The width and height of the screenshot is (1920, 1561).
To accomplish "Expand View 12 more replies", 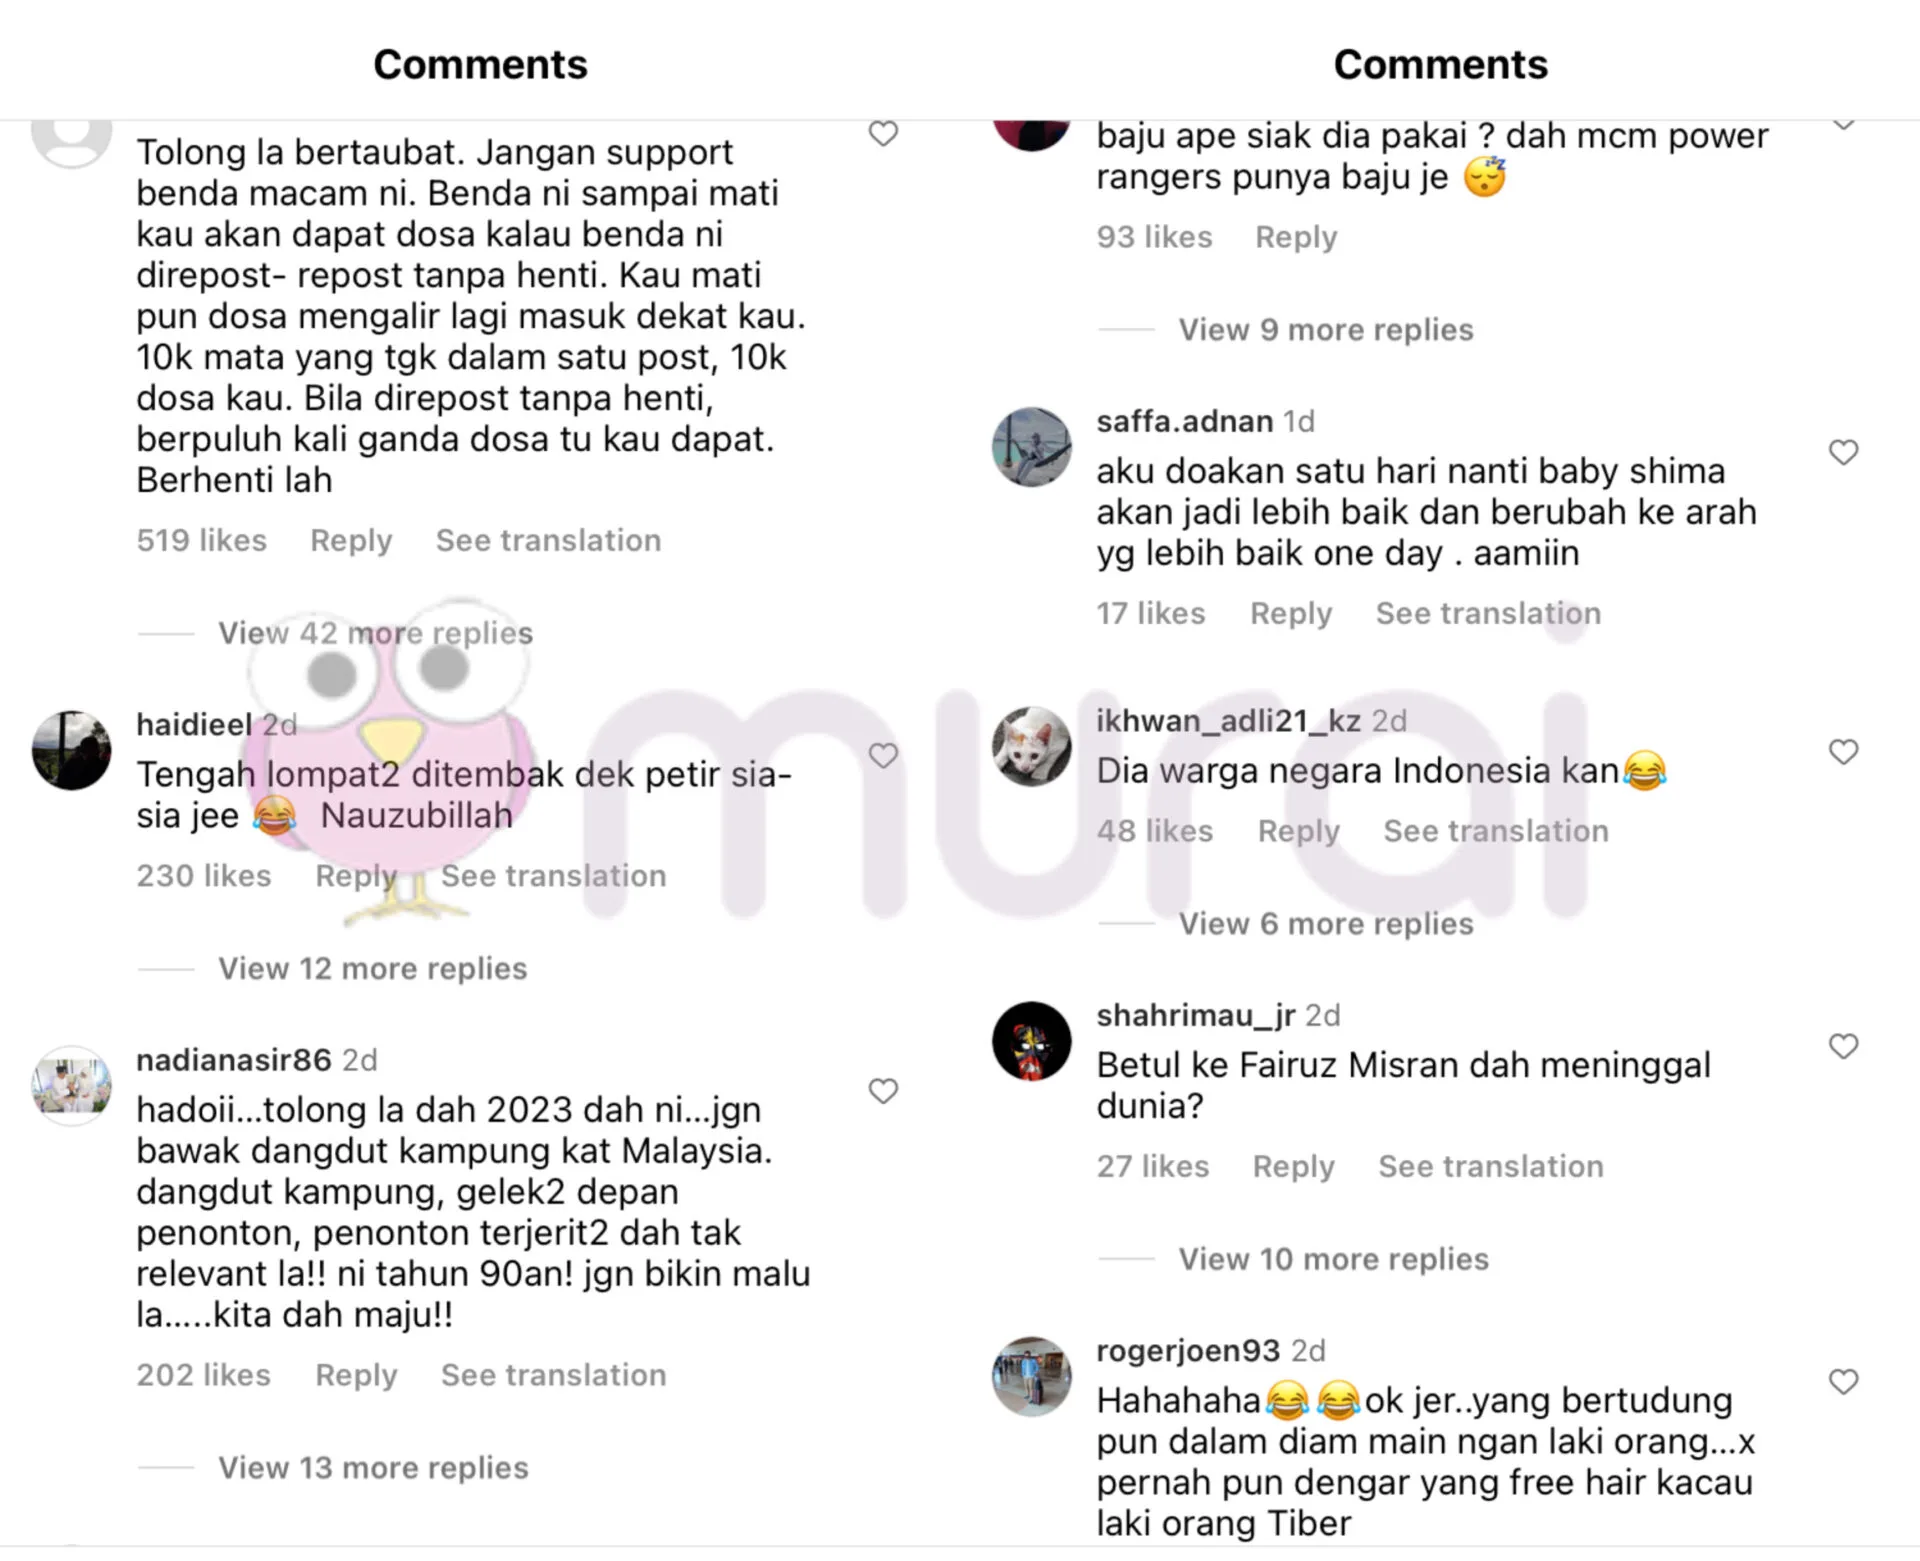I will pos(373,968).
